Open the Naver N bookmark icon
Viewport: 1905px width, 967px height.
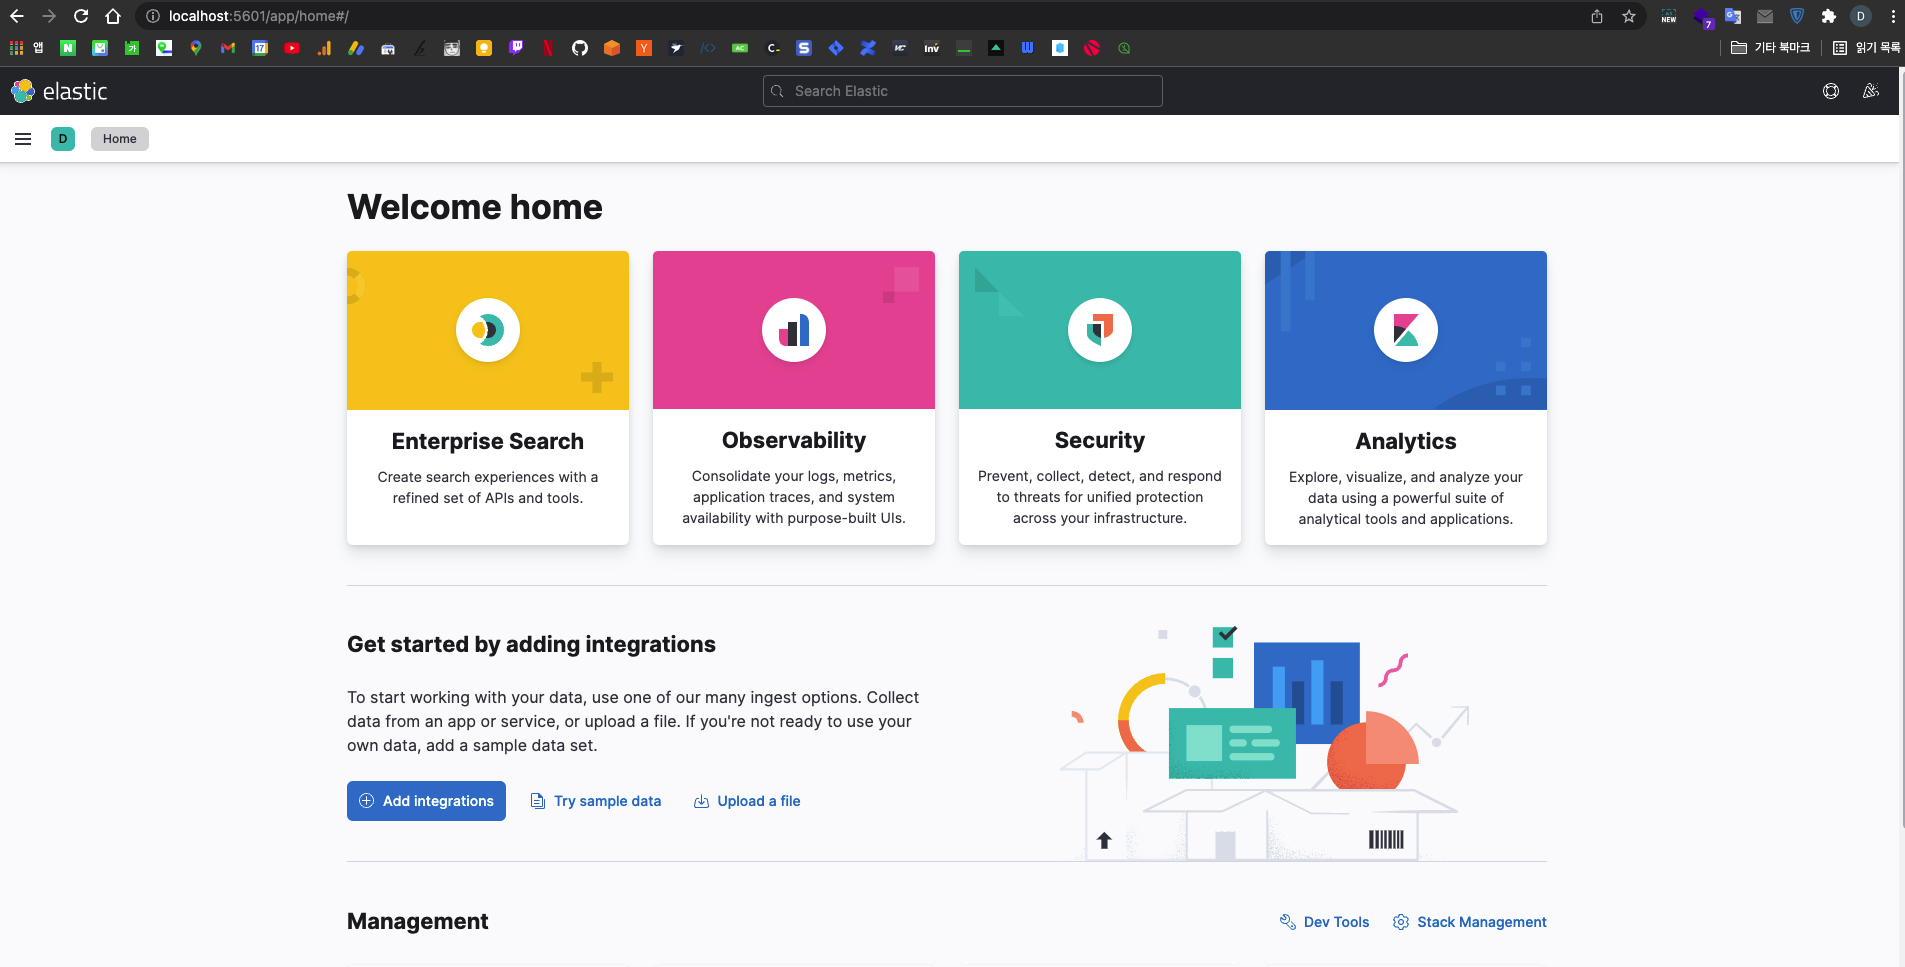click(68, 48)
